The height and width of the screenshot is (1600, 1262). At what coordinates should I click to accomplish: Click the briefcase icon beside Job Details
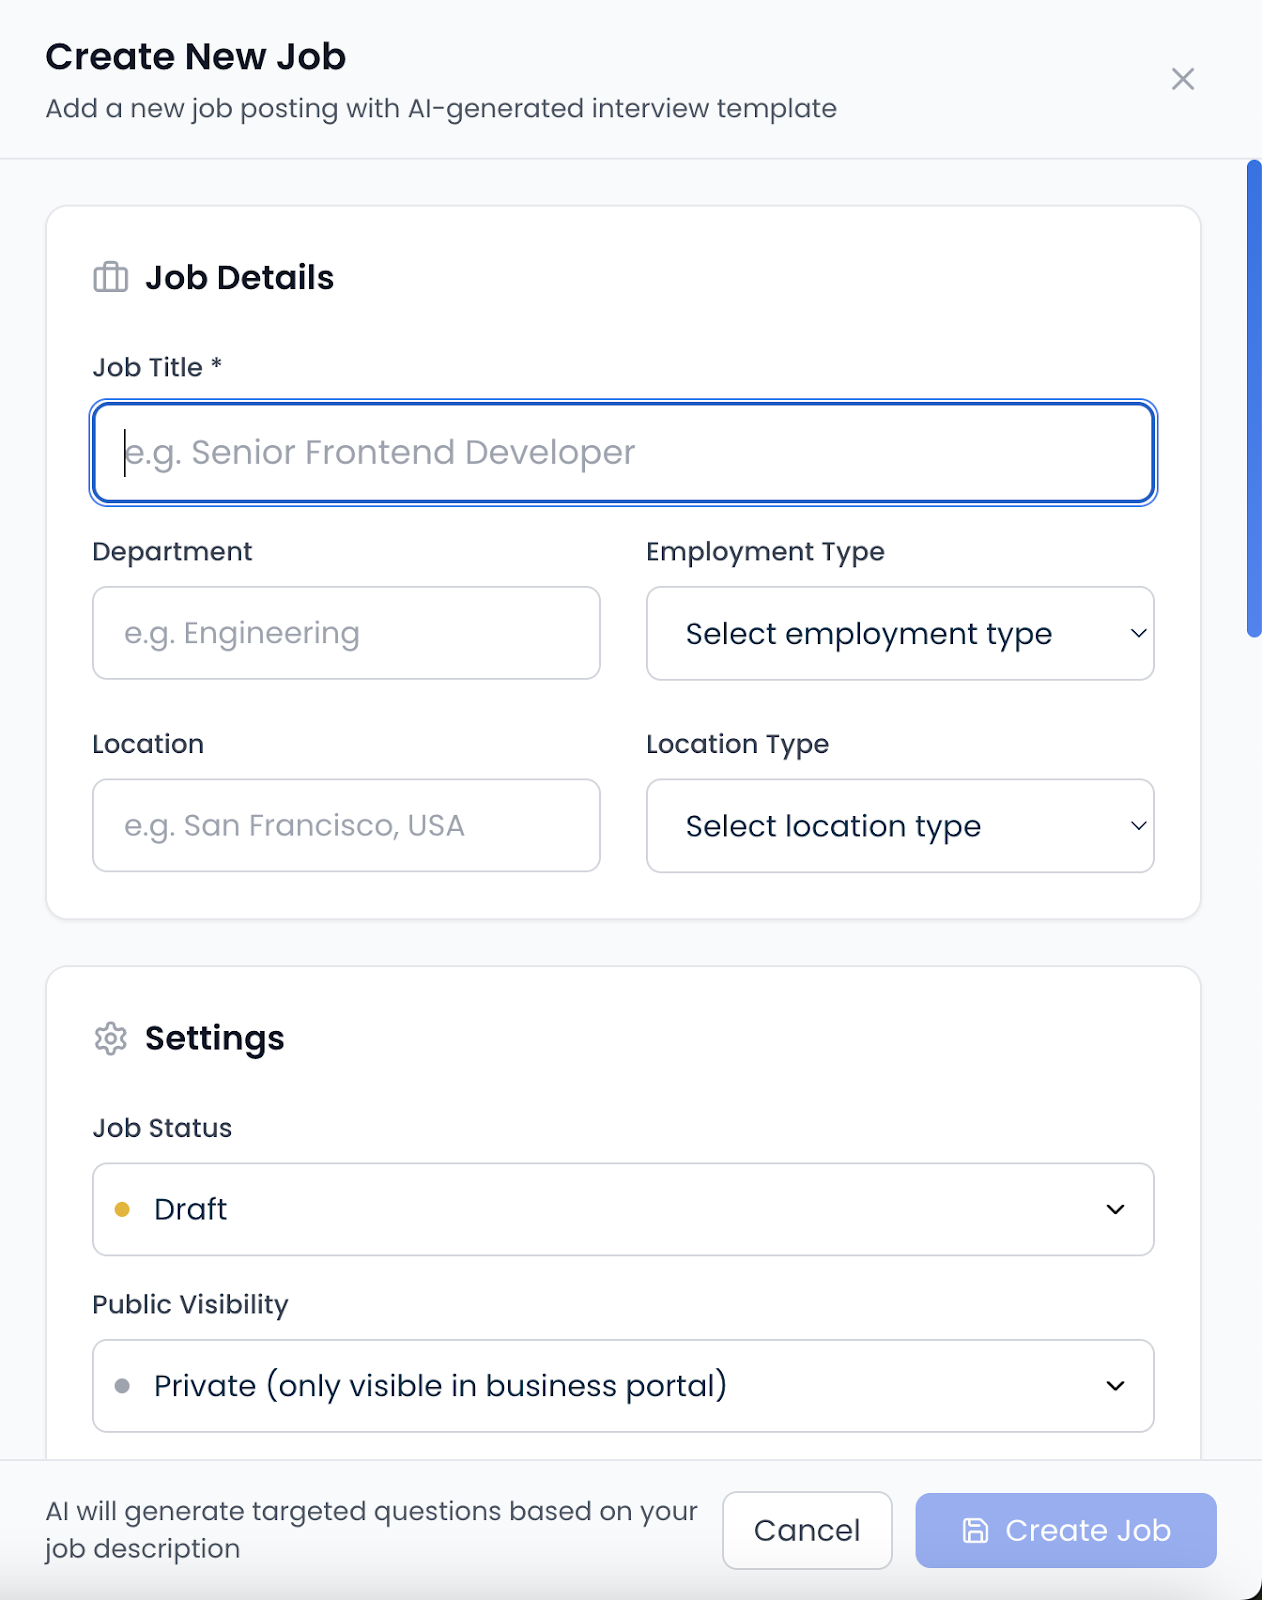[x=110, y=277]
